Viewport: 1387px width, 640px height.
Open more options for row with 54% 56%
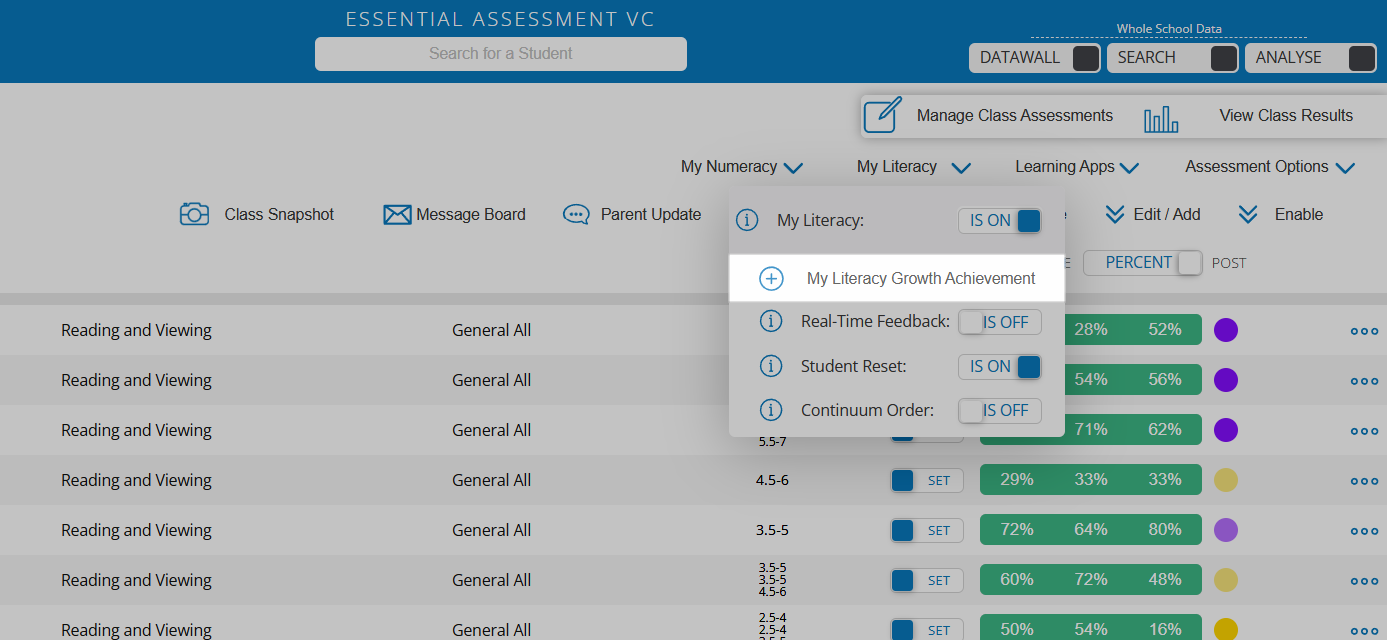pos(1364,381)
